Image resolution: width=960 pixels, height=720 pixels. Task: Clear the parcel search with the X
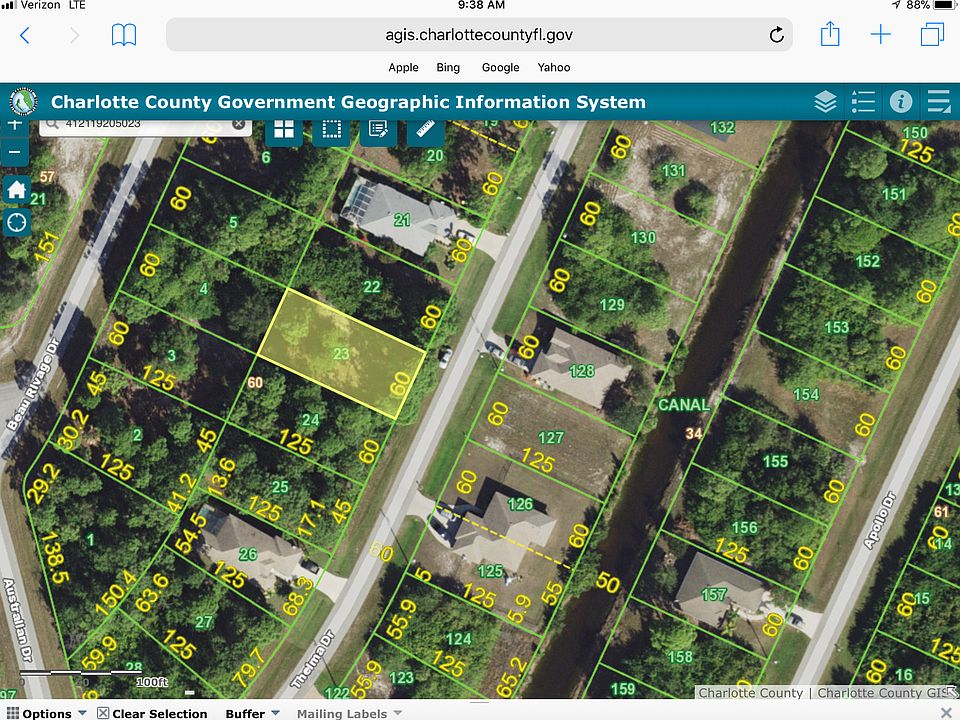[x=238, y=124]
